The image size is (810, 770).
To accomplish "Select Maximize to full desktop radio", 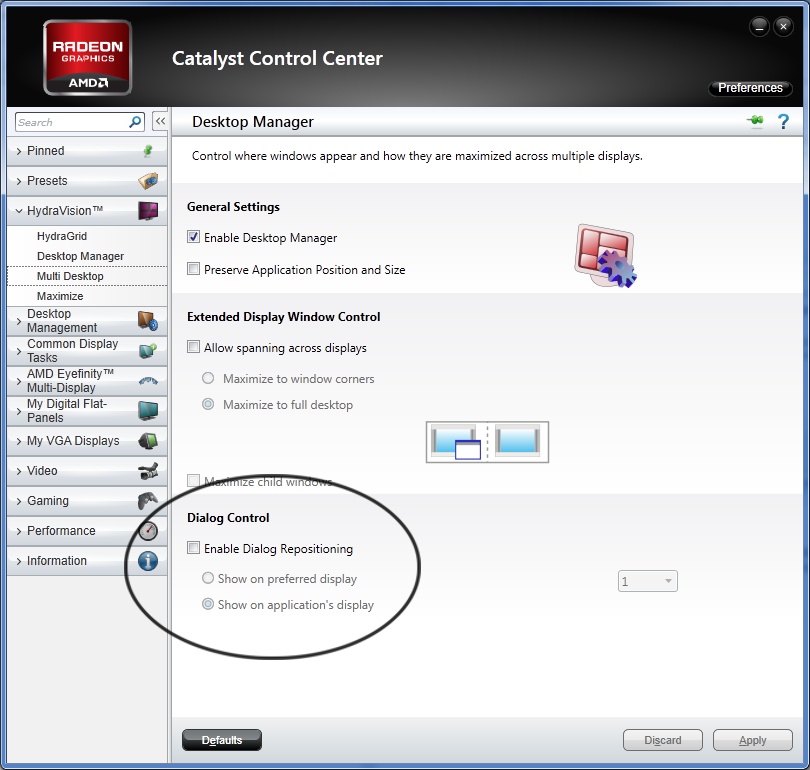I will (x=208, y=404).
